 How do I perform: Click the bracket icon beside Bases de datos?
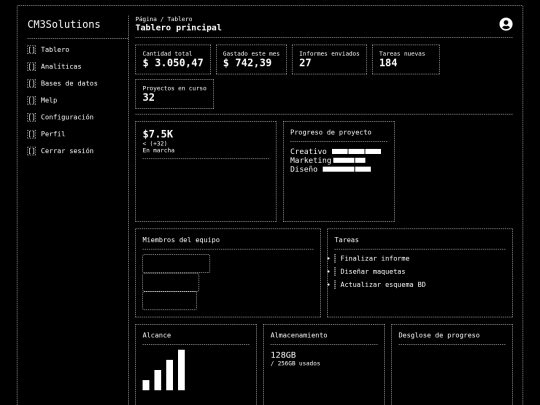click(x=31, y=83)
